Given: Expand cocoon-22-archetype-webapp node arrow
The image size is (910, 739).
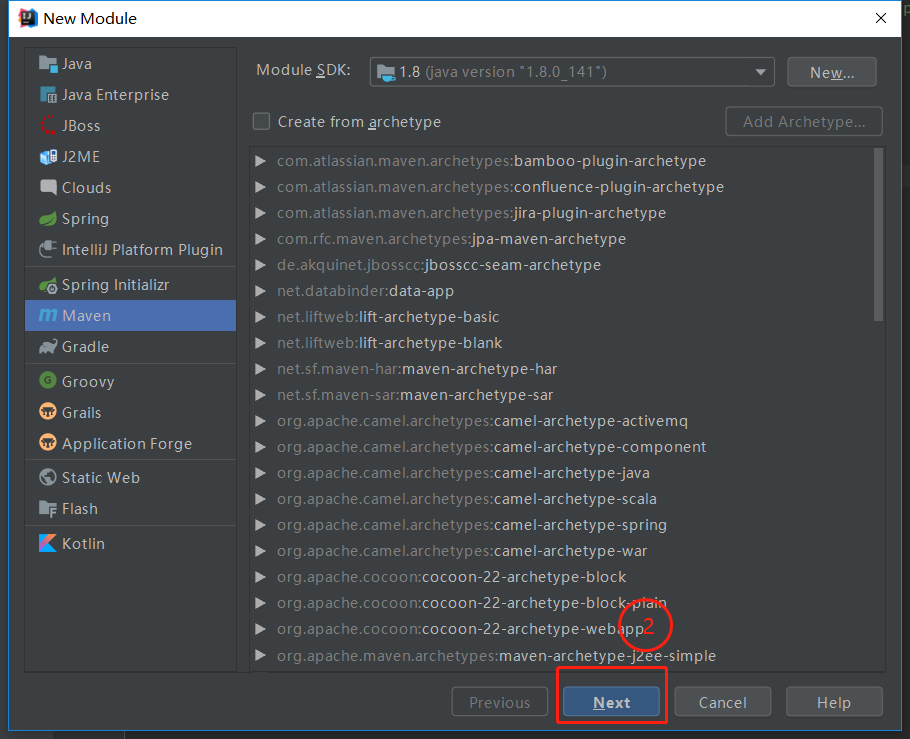Looking at the screenshot, I should (x=261, y=629).
